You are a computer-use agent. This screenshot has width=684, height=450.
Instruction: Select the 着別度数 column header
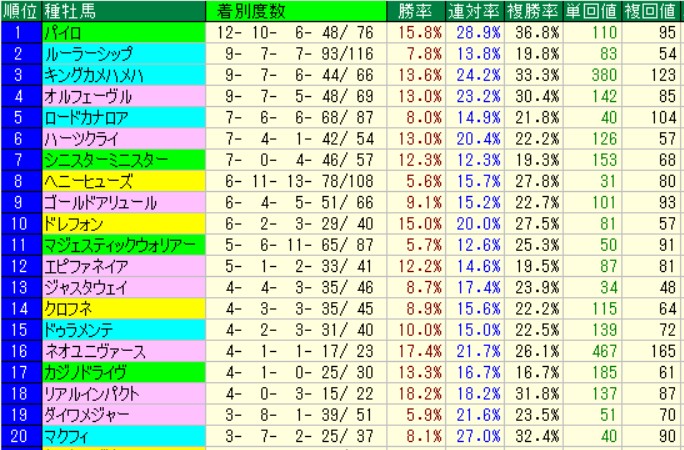click(296, 11)
